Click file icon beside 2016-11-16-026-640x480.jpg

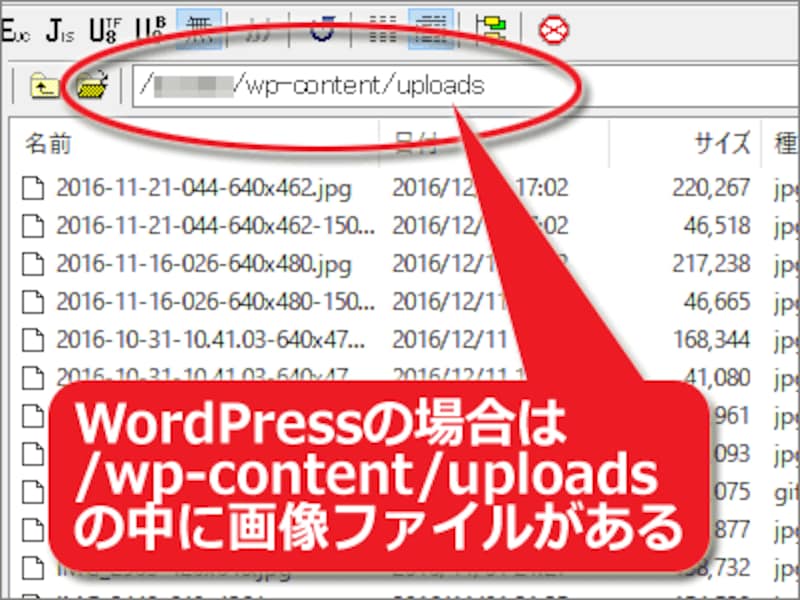pyautogui.click(x=33, y=264)
